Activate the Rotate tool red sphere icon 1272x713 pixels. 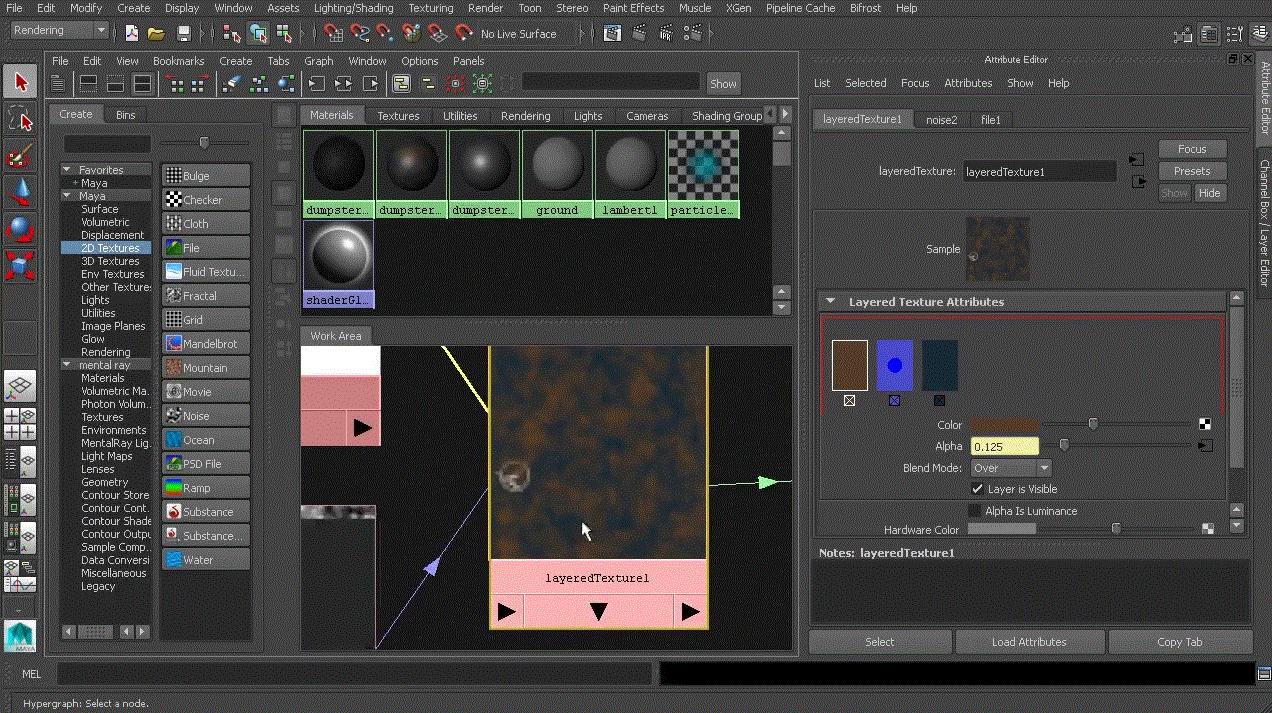tap(20, 231)
